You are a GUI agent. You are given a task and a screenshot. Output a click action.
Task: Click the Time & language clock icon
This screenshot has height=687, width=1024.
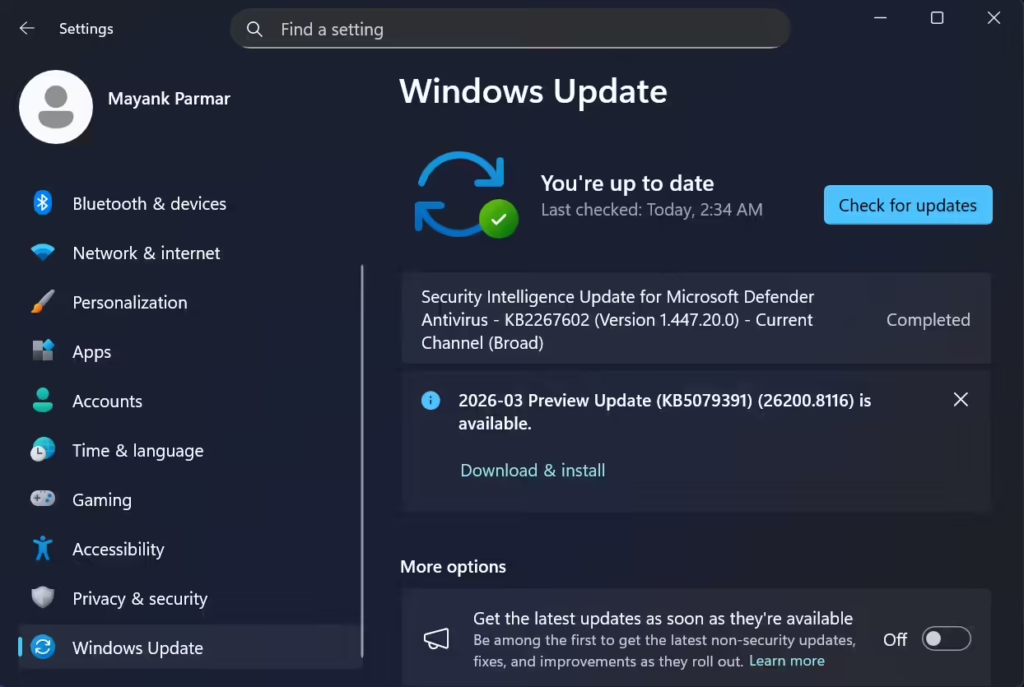click(42, 450)
